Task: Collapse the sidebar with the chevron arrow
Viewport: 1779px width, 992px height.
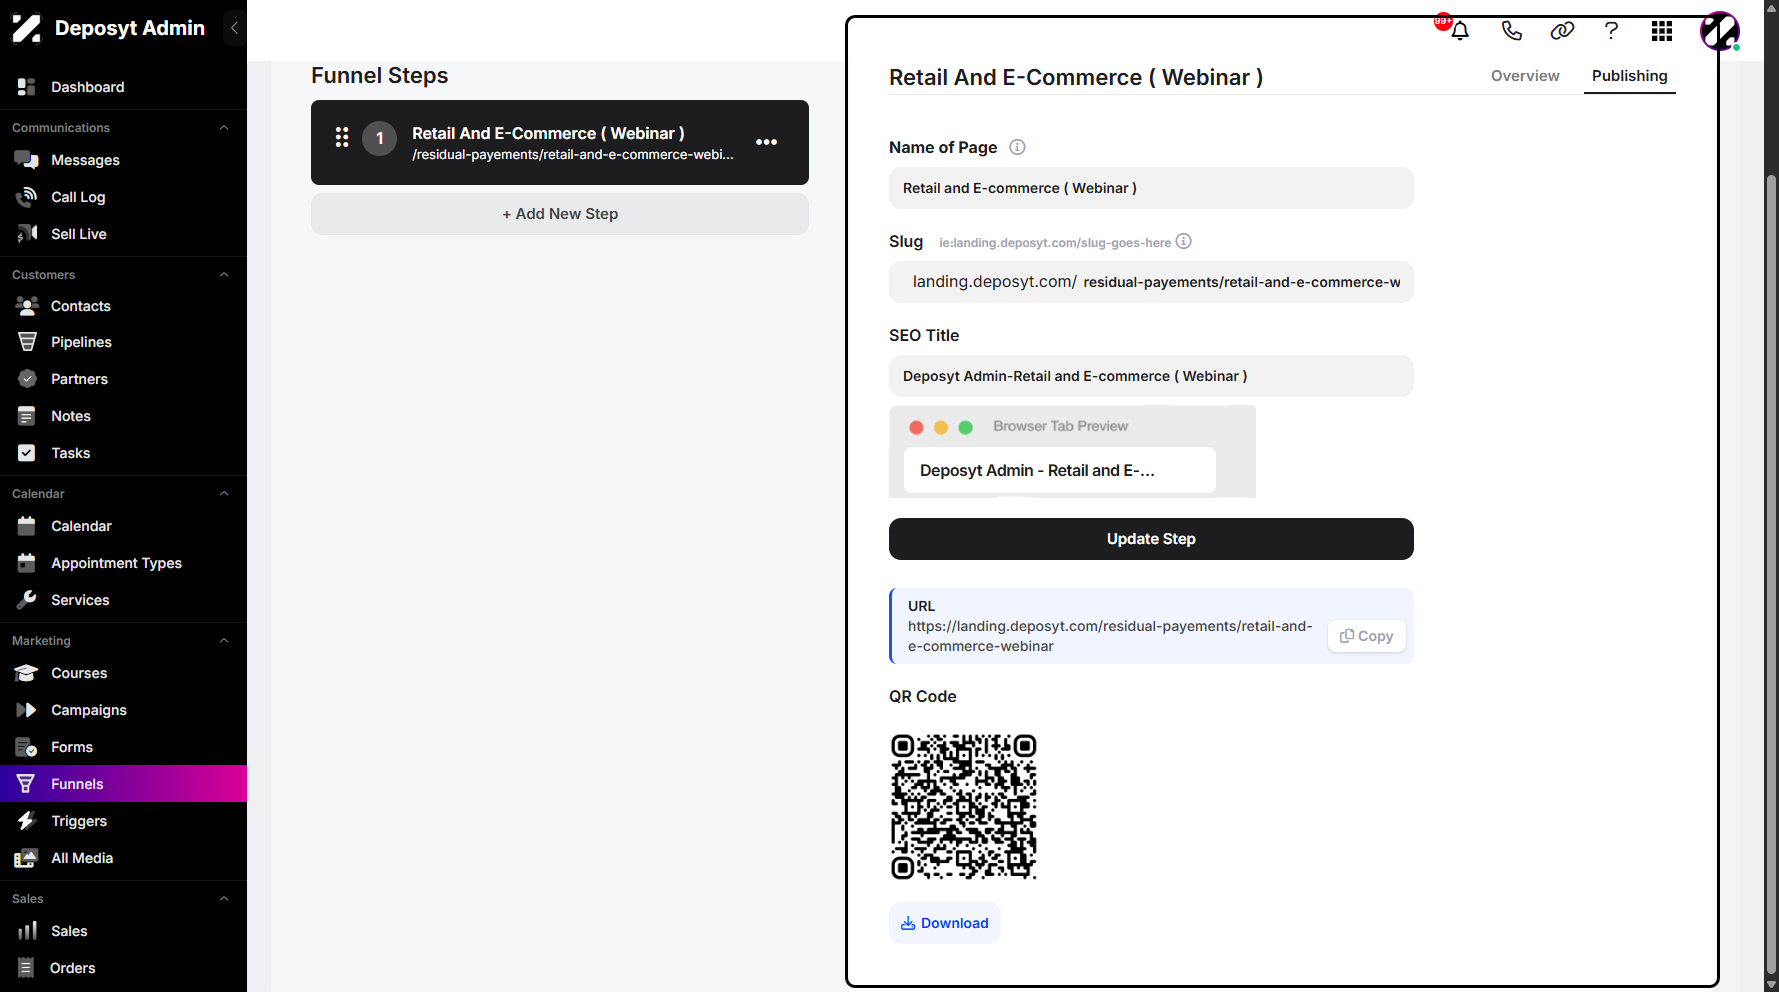Action: tap(234, 28)
